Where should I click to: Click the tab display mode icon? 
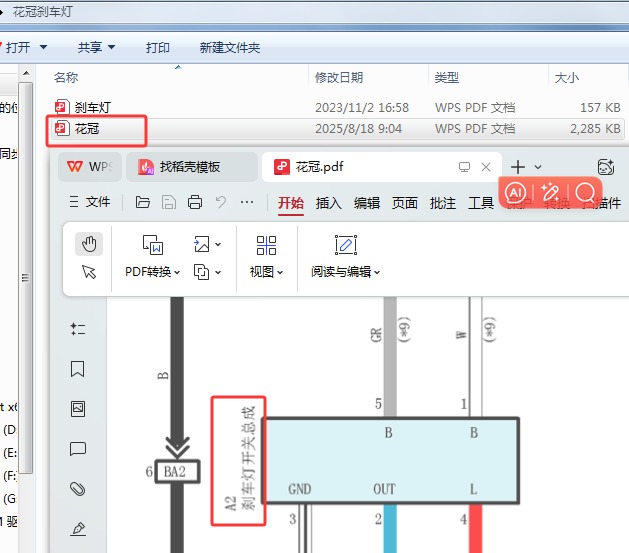click(x=464, y=167)
